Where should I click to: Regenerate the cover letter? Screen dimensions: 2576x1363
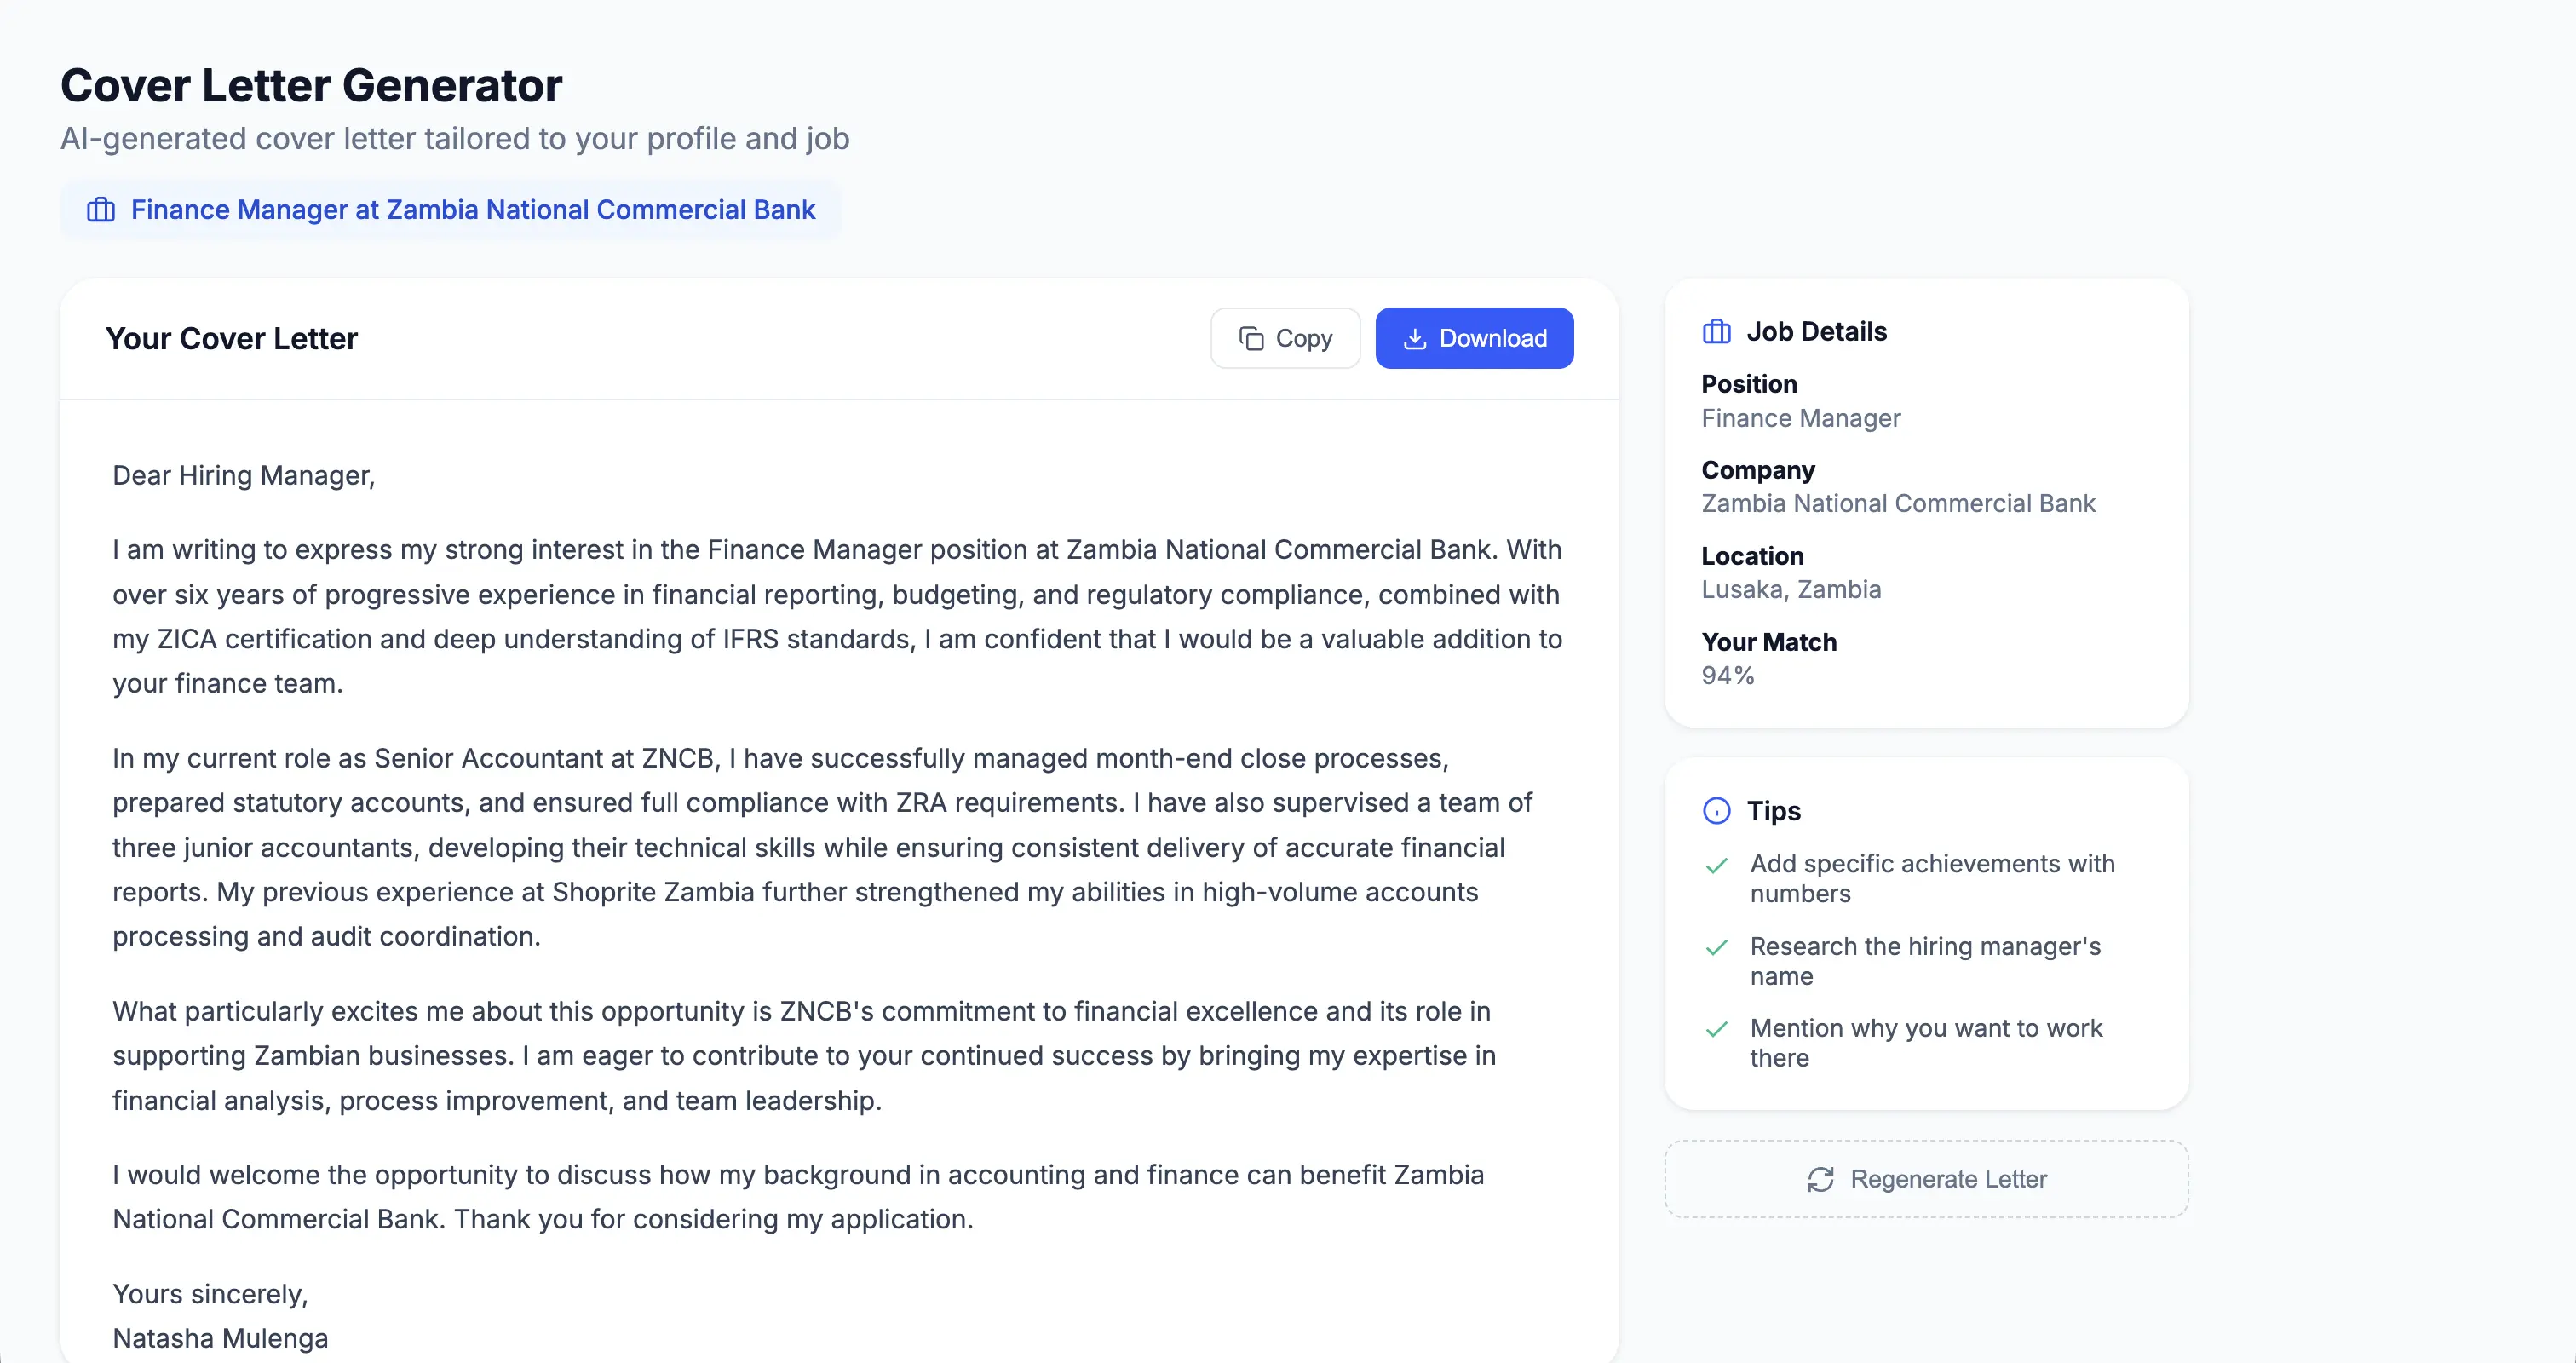(x=1926, y=1180)
